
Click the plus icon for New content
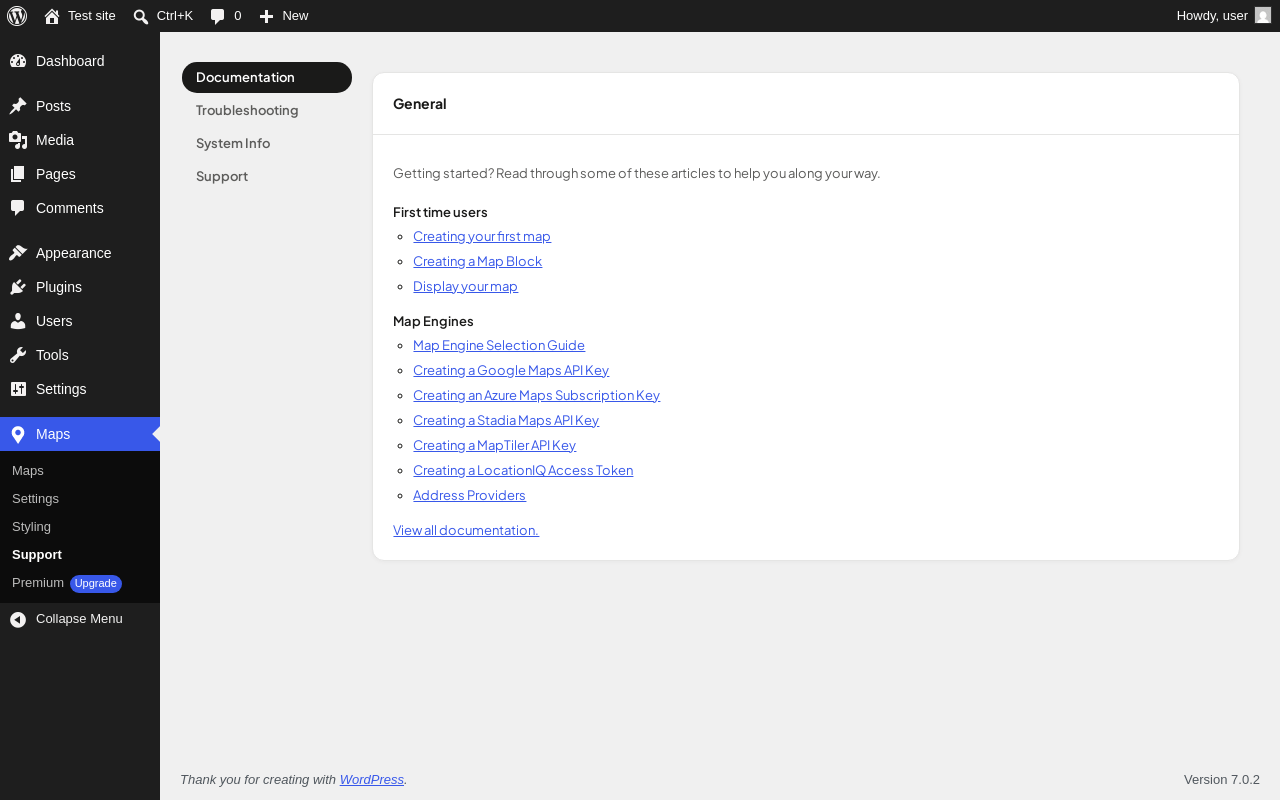click(x=266, y=16)
